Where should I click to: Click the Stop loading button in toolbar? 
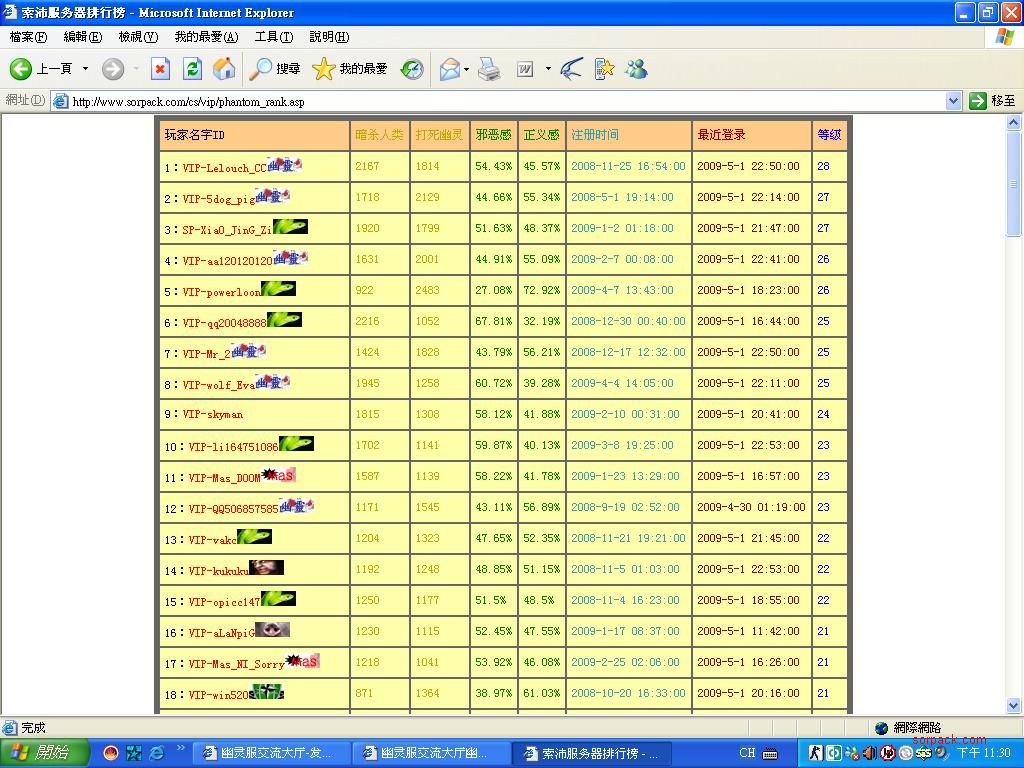(x=160, y=69)
